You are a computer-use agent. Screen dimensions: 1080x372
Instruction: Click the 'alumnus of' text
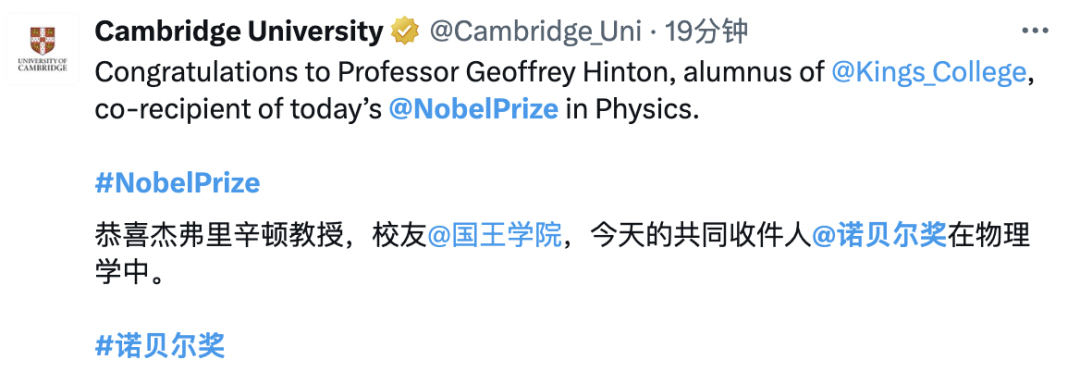tap(754, 72)
